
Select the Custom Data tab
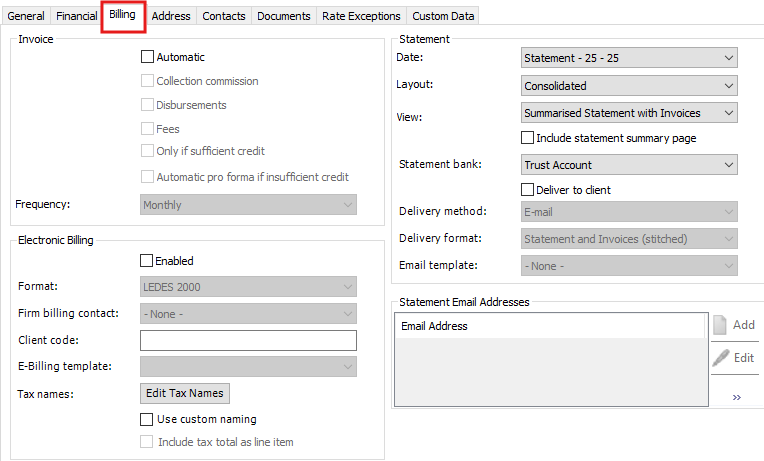point(443,16)
